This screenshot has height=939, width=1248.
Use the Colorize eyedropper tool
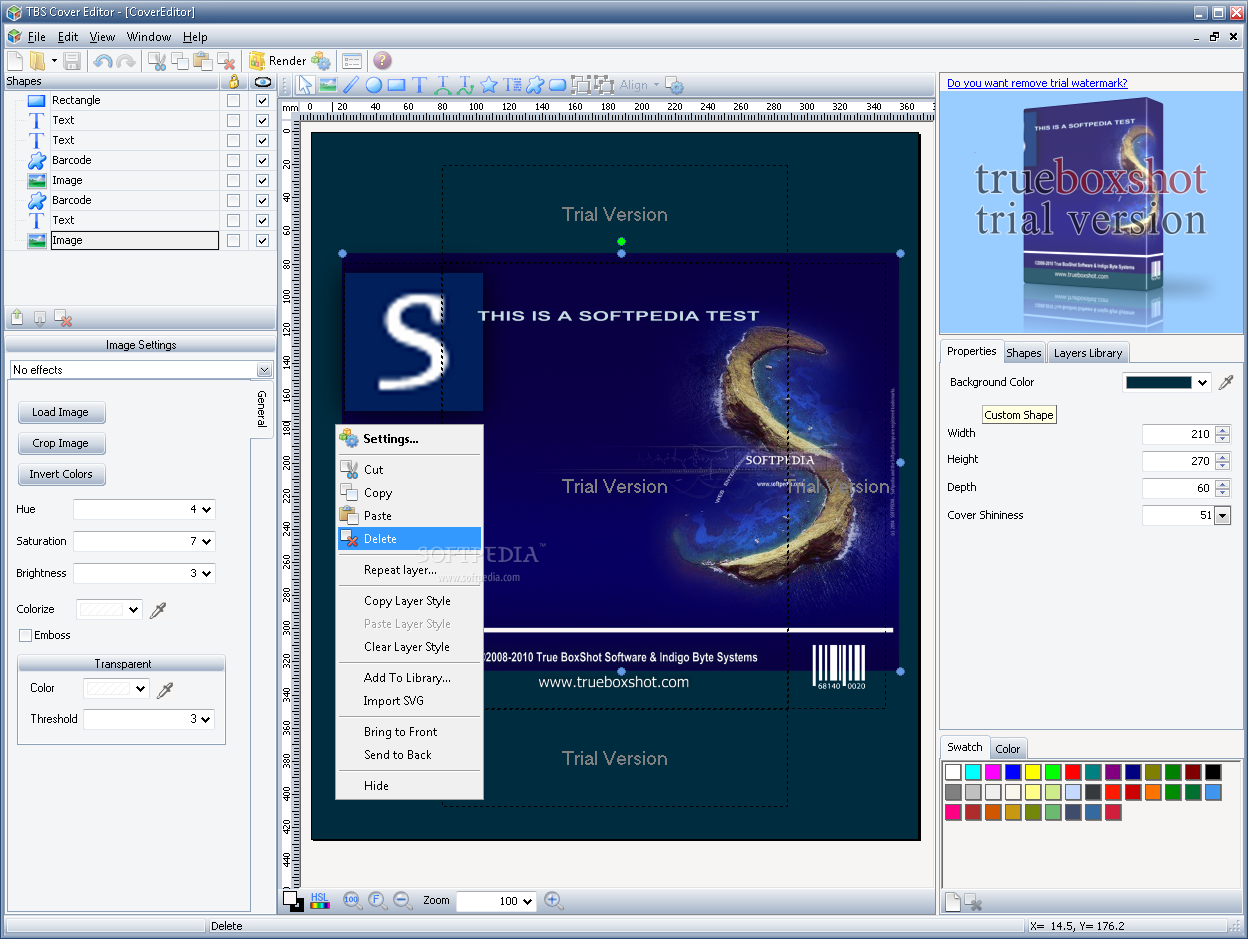[158, 609]
